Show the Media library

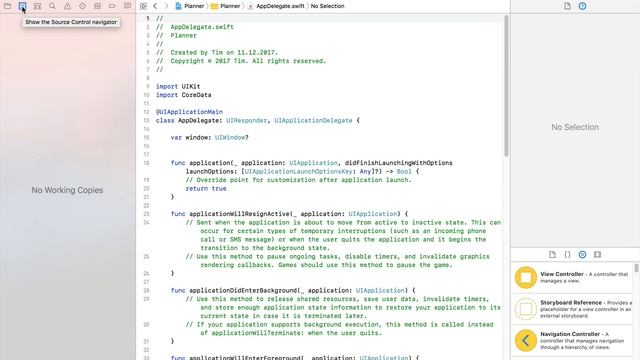598,255
